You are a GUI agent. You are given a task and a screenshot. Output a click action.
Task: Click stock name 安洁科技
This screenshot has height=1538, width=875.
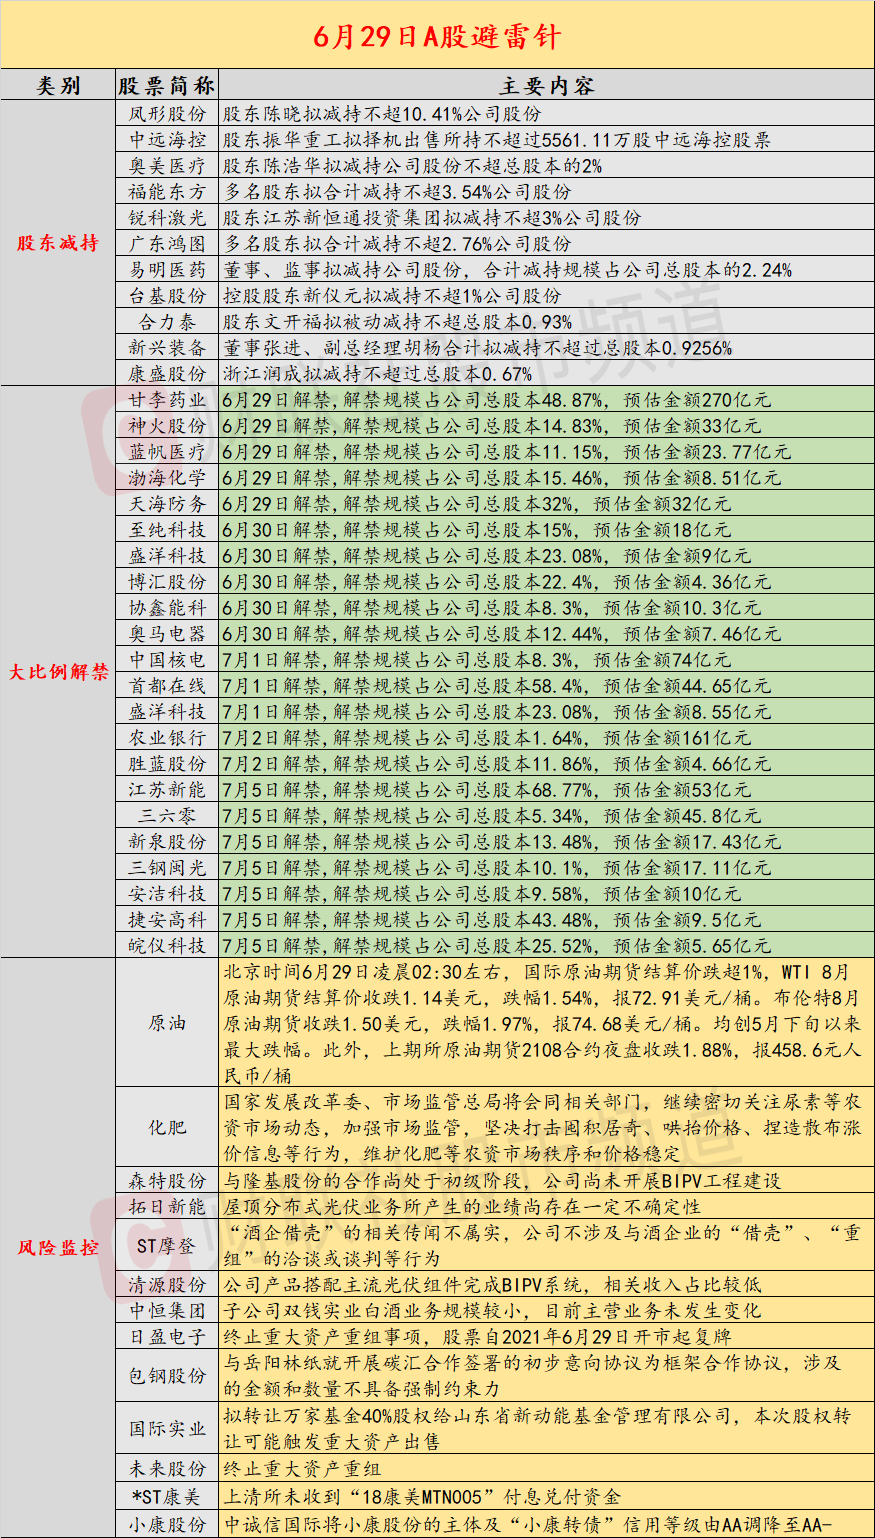coord(167,894)
